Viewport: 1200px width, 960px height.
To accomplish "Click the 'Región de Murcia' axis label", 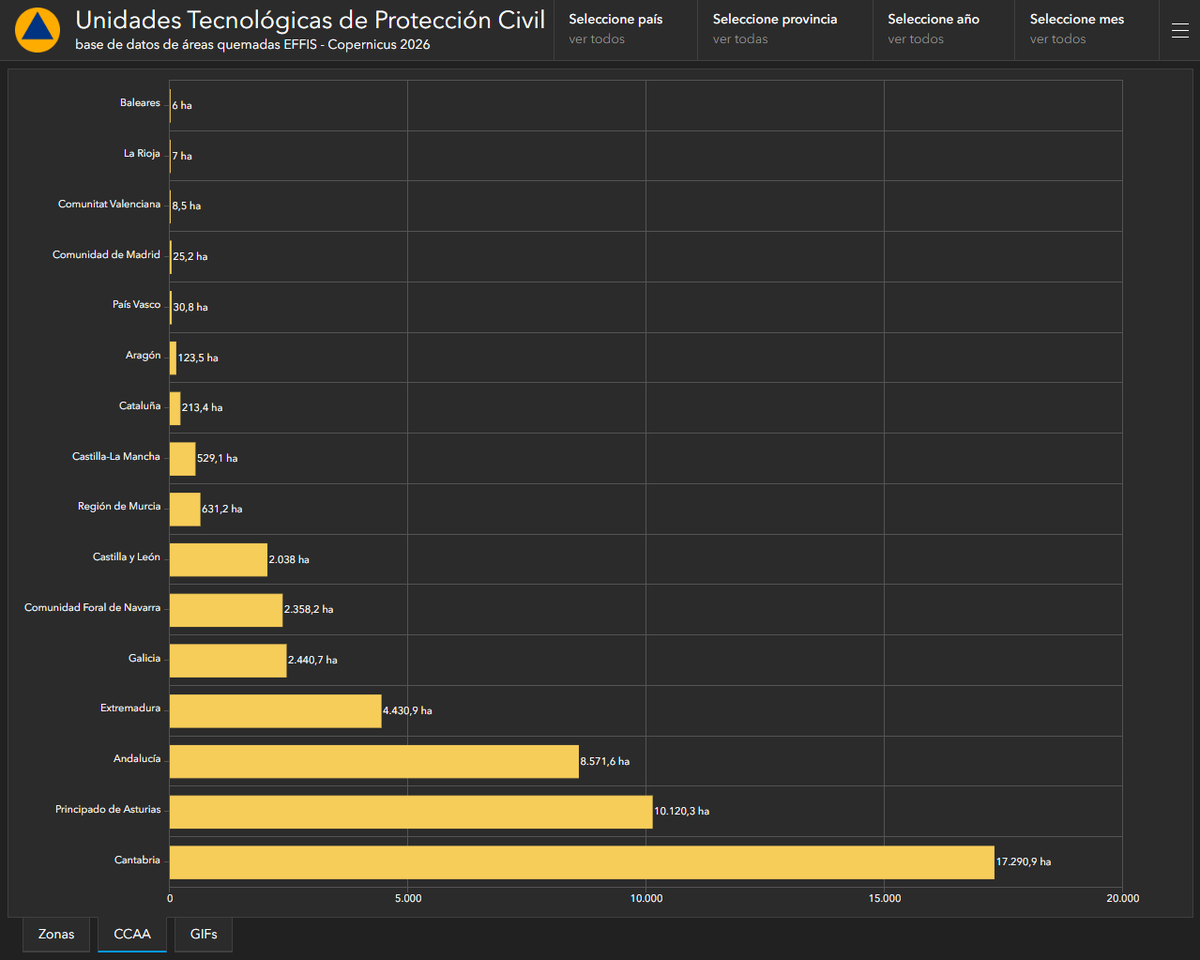I will 119,506.
